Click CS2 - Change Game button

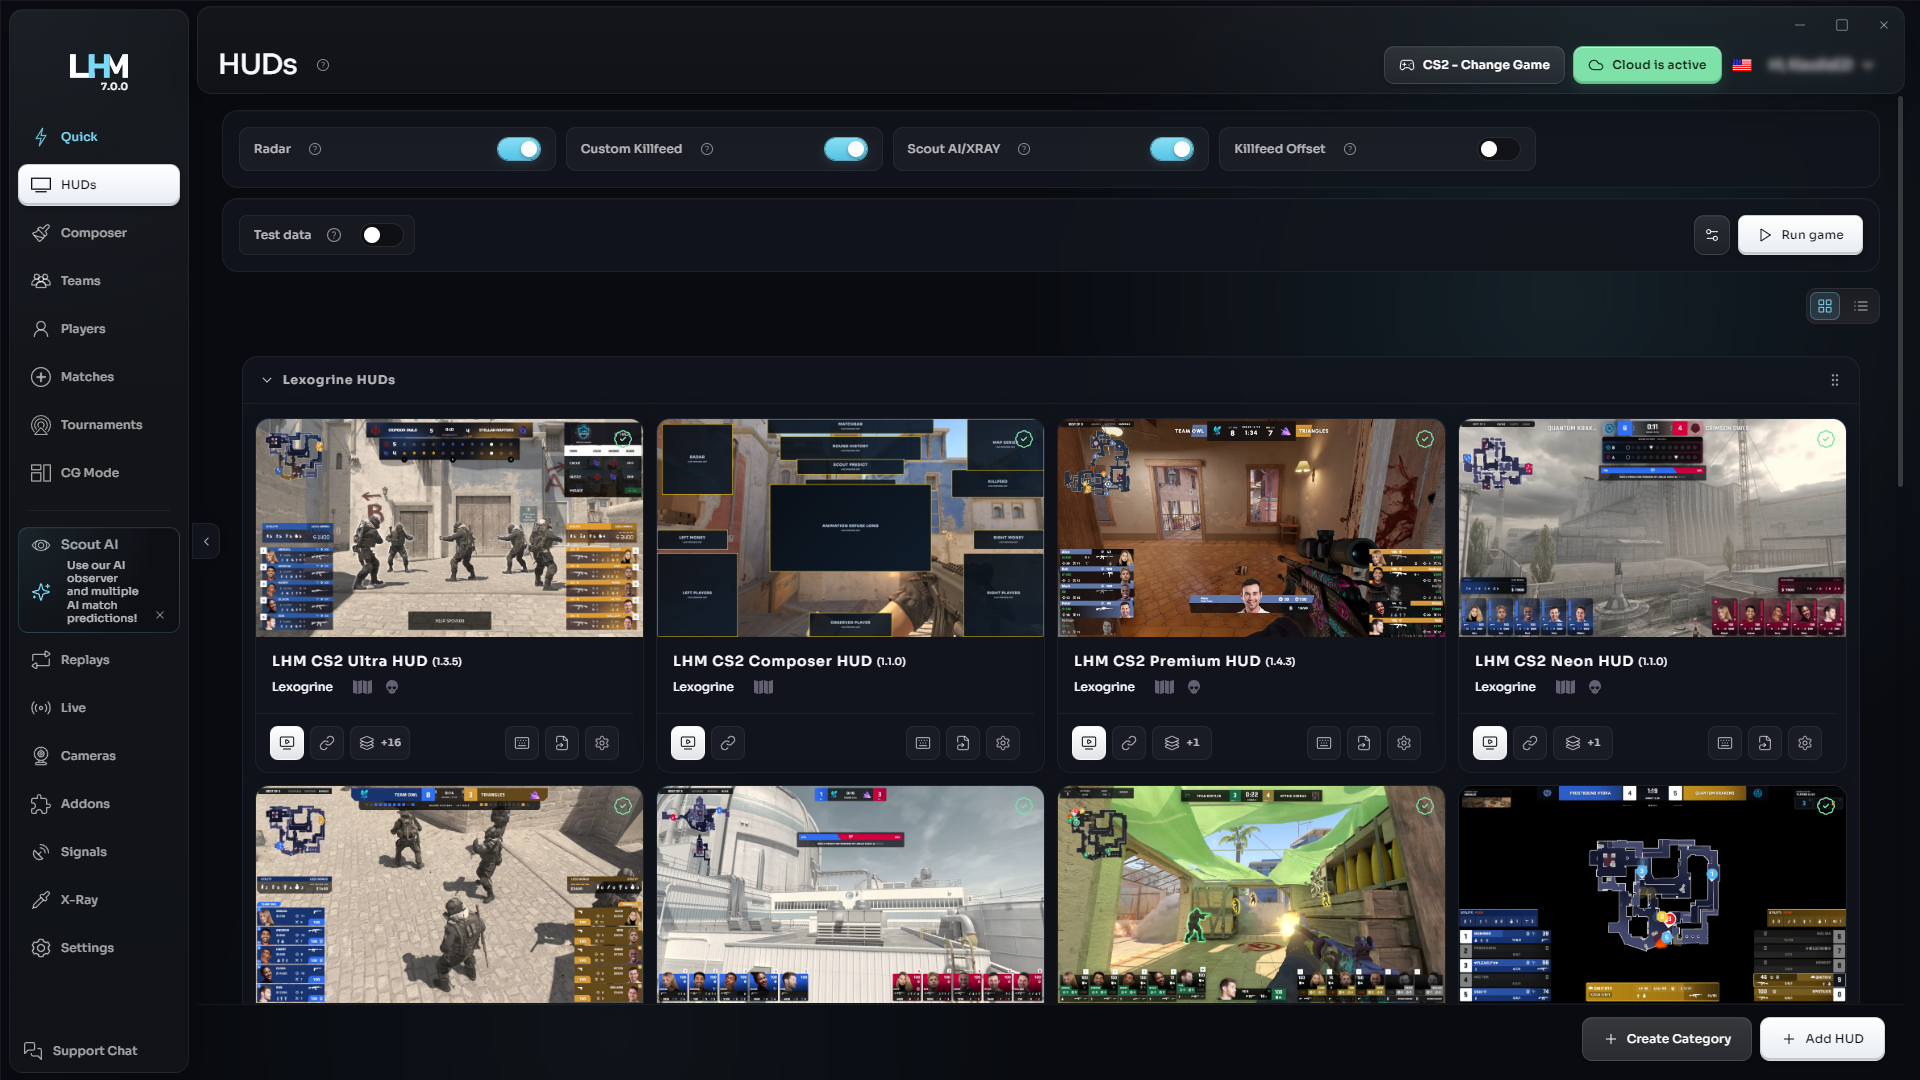click(1474, 65)
